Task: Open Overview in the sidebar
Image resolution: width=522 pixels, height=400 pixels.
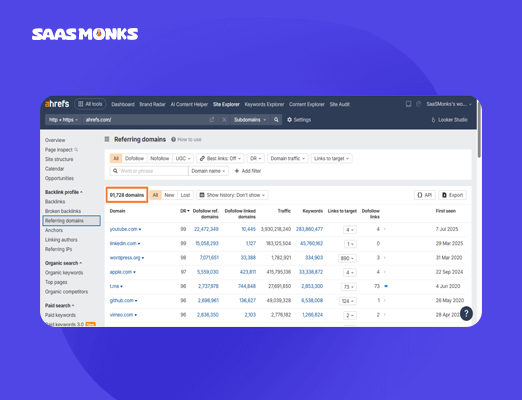Action: click(x=55, y=140)
